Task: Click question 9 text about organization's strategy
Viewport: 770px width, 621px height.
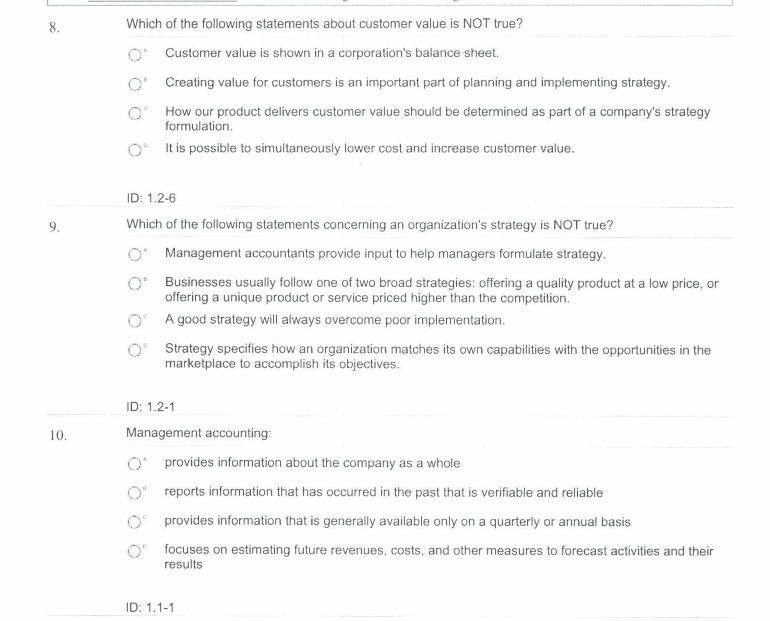Action: coord(370,225)
